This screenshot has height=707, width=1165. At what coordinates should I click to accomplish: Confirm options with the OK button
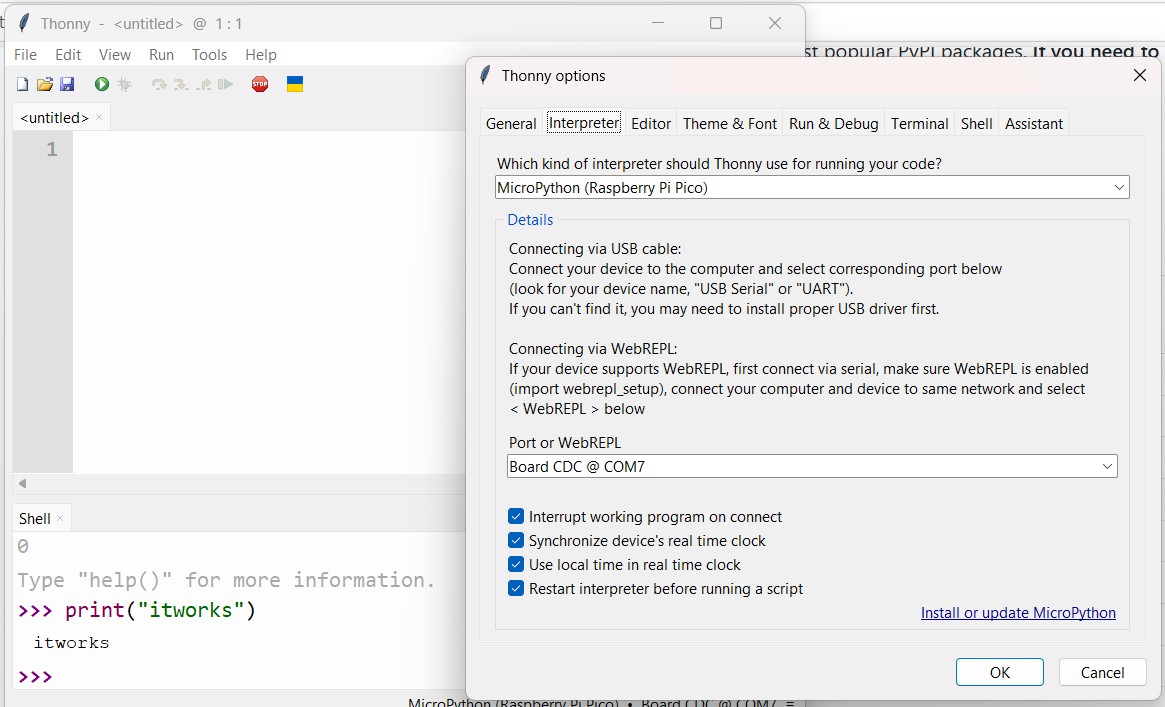[x=999, y=672]
